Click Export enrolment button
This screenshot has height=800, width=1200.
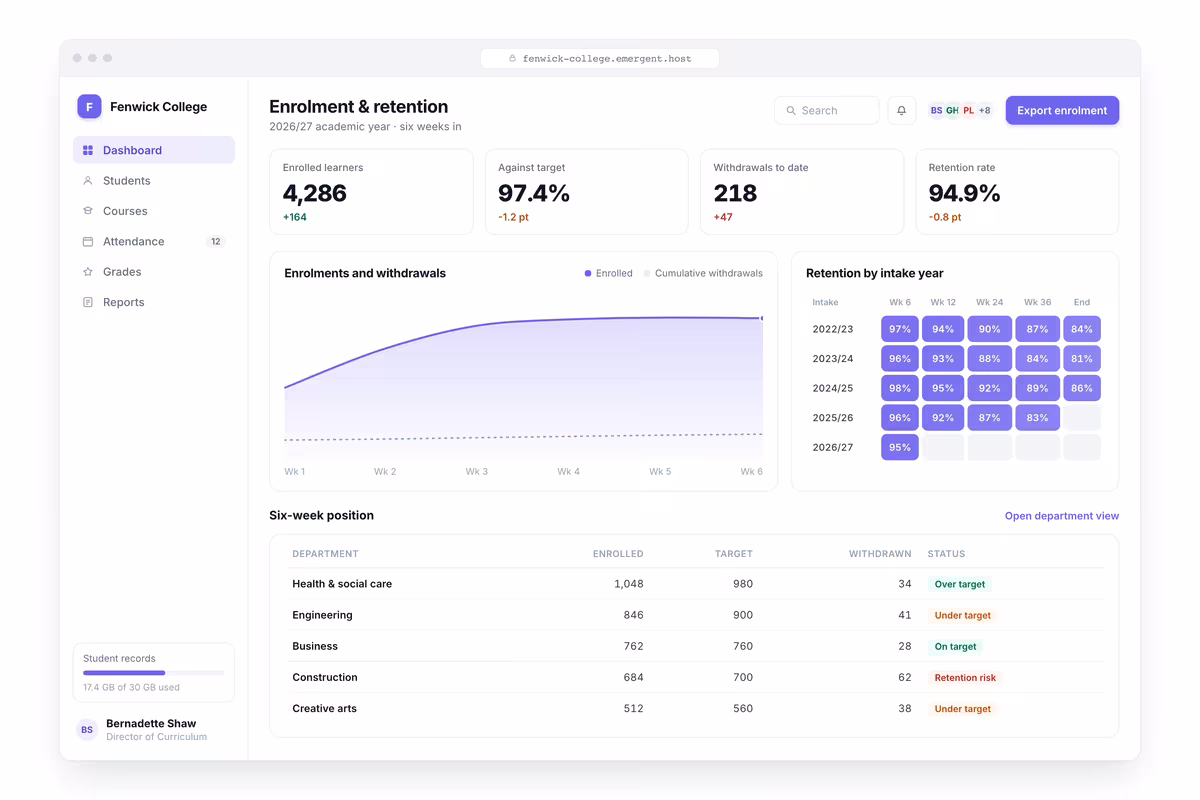pos(1062,110)
